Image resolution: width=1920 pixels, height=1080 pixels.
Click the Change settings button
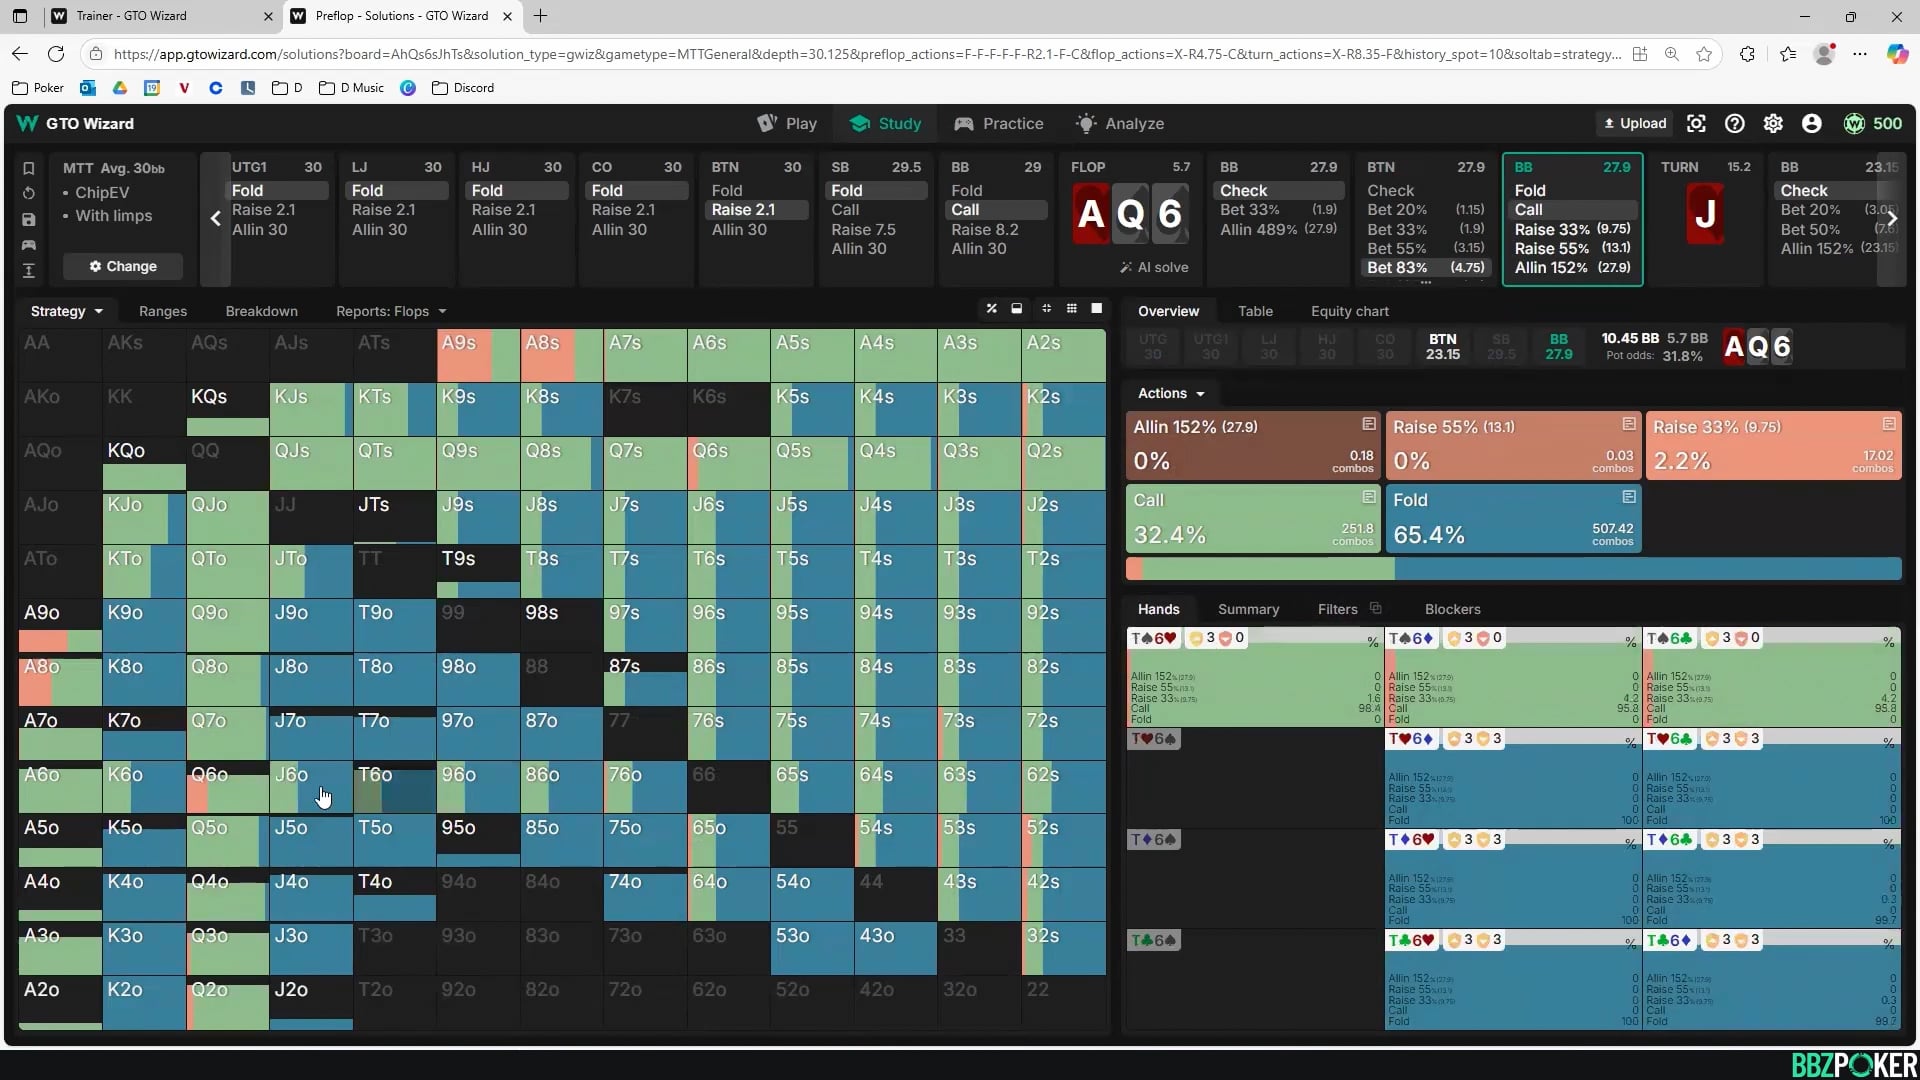[123, 266]
